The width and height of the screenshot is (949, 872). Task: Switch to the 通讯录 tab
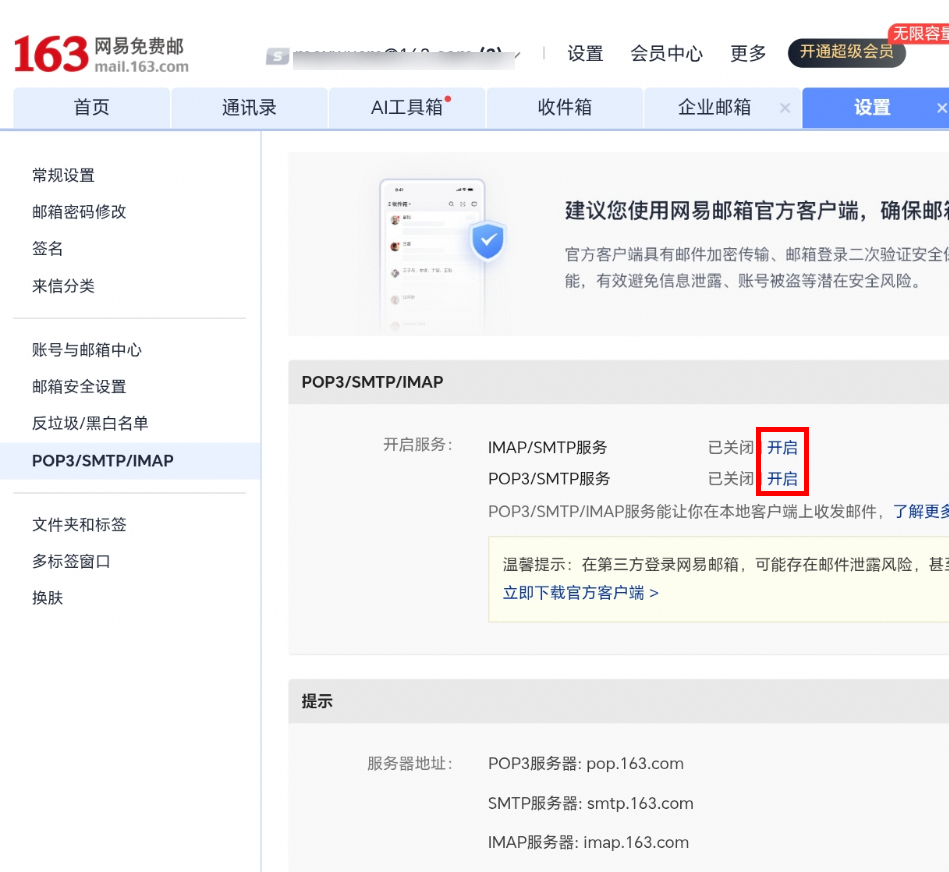(x=249, y=108)
